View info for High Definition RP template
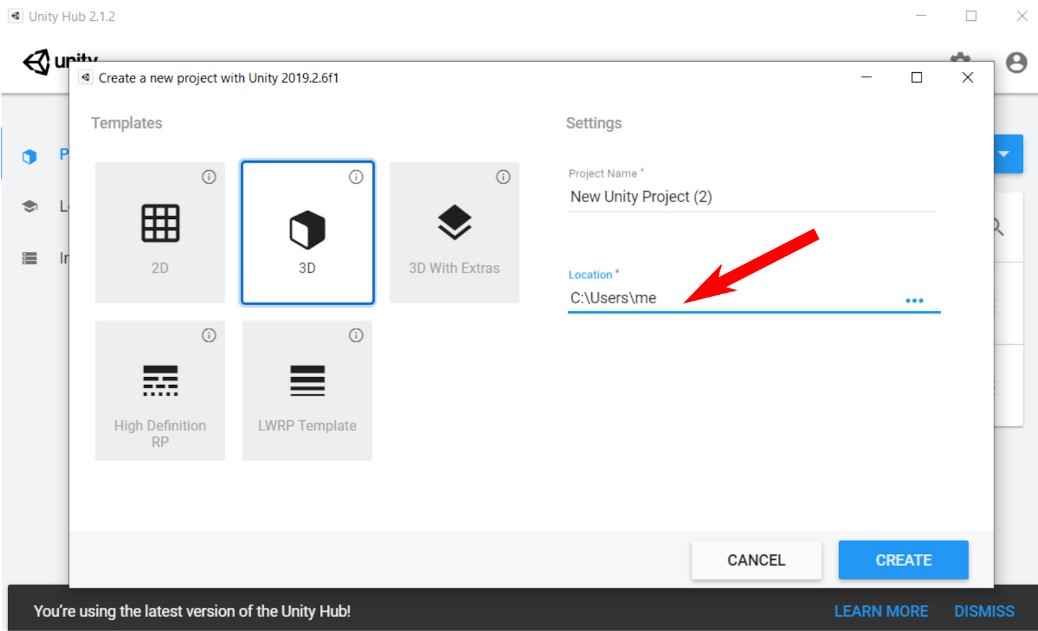This screenshot has width=1038, height=631. 209,336
